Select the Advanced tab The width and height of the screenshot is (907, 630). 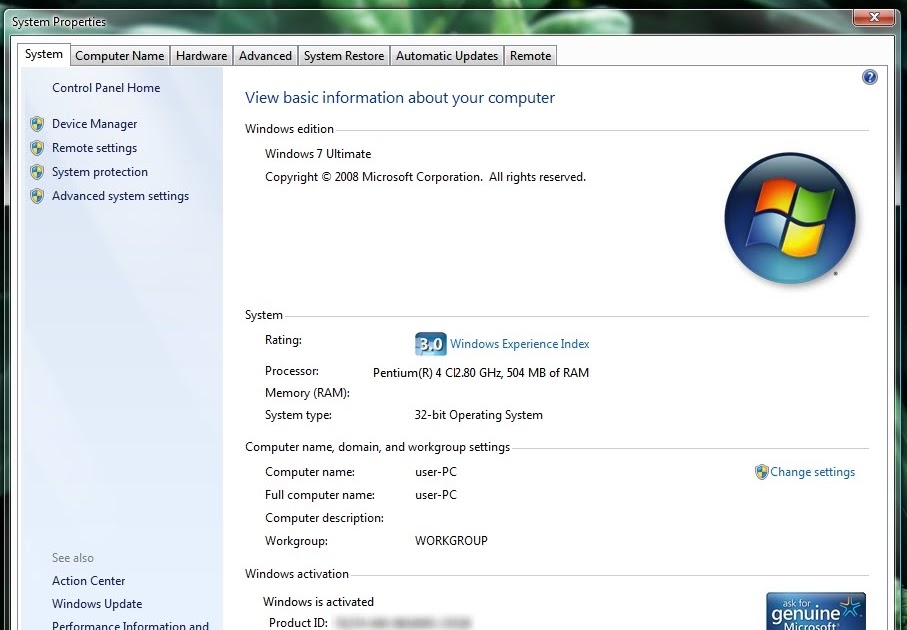[x=264, y=55]
